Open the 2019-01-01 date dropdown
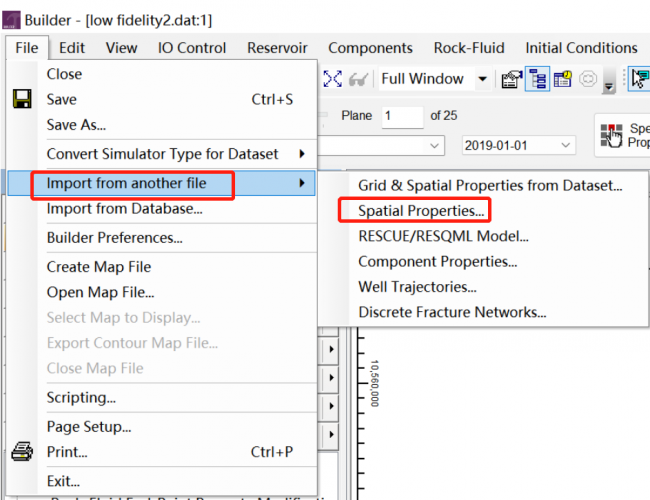This screenshot has height=500, width=650. click(x=567, y=145)
